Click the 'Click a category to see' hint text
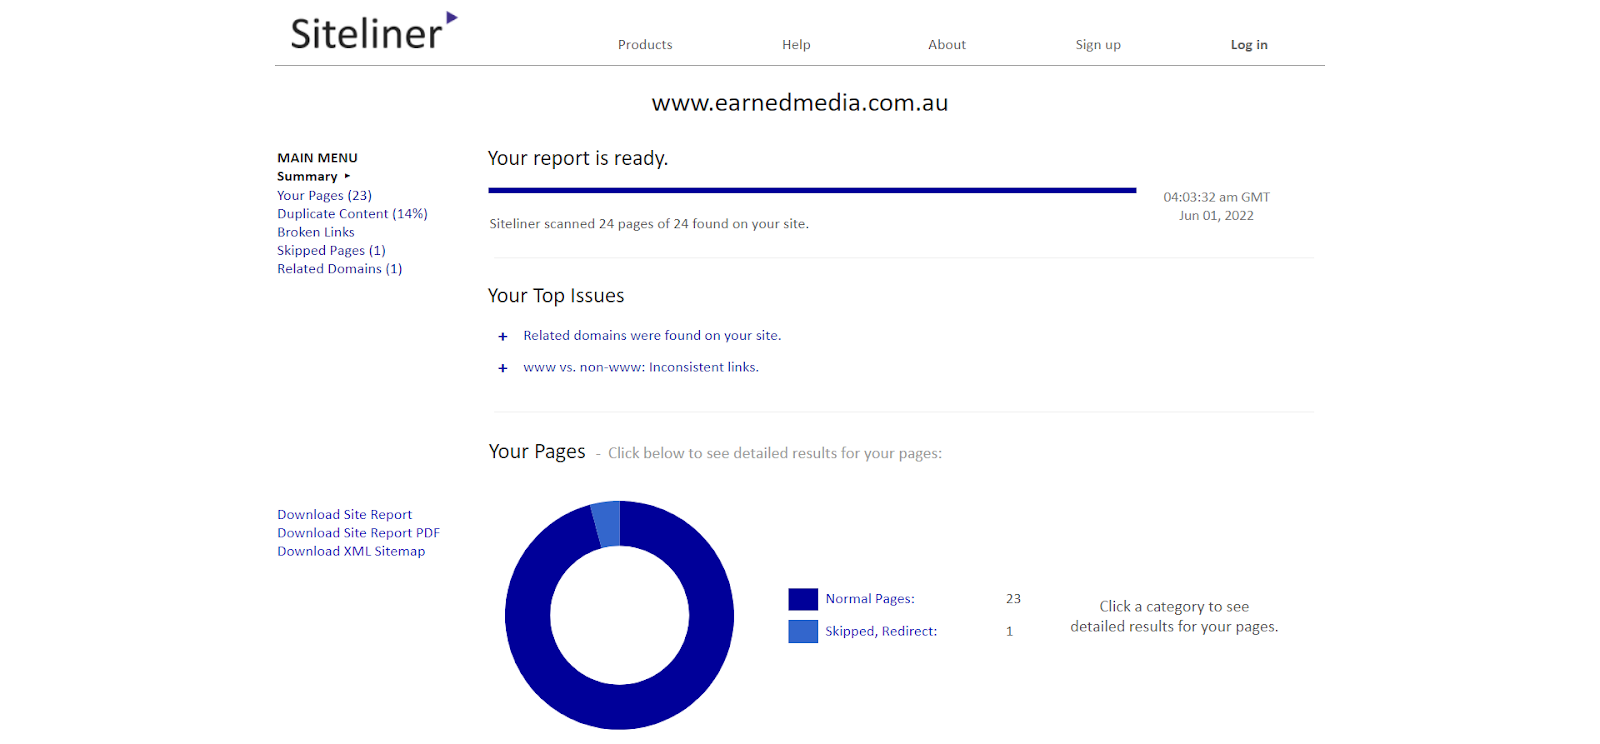 (1174, 607)
